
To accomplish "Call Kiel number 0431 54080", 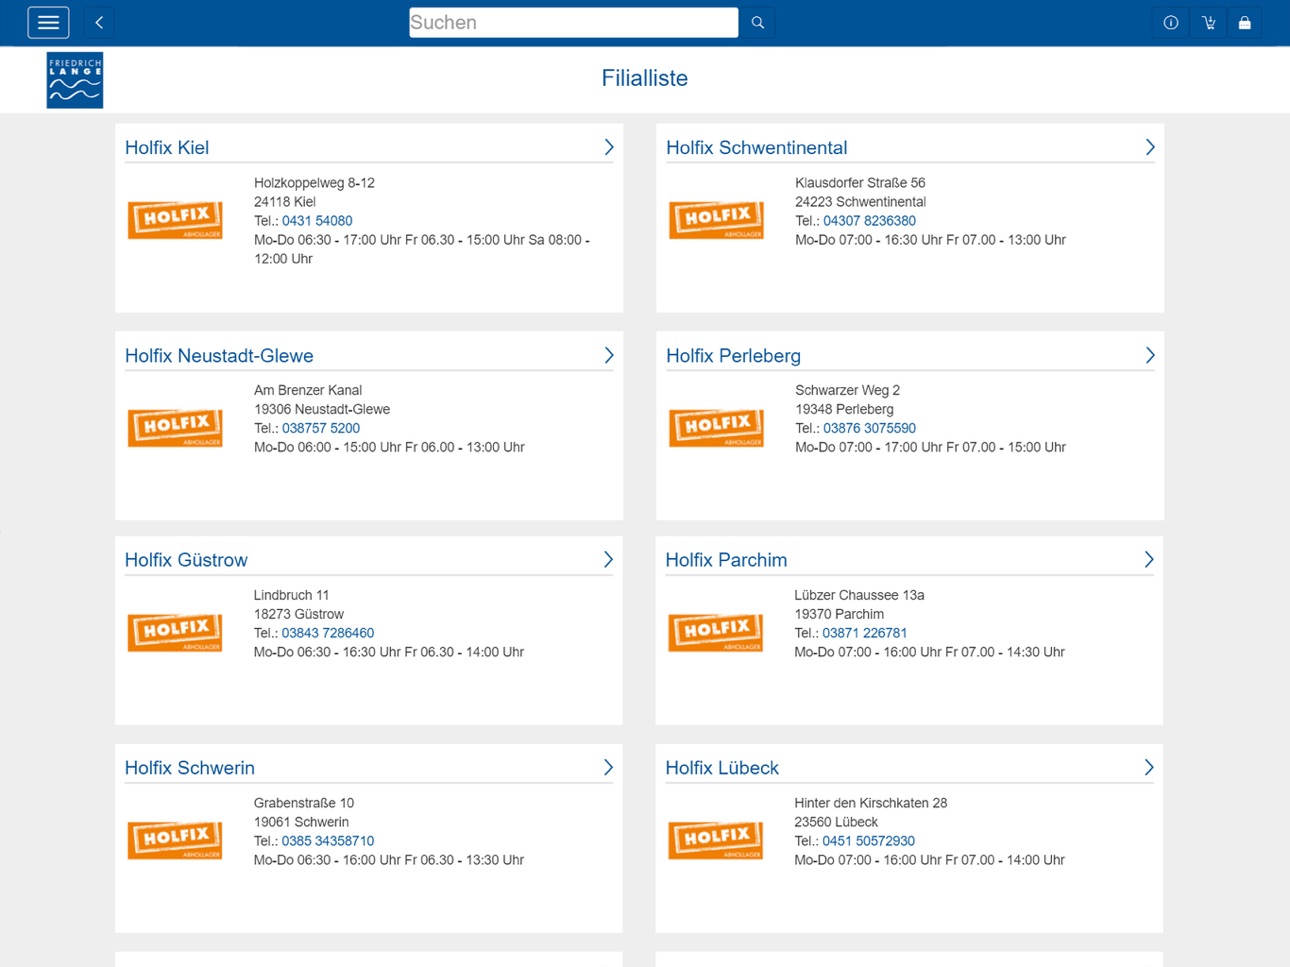I will 317,221.
